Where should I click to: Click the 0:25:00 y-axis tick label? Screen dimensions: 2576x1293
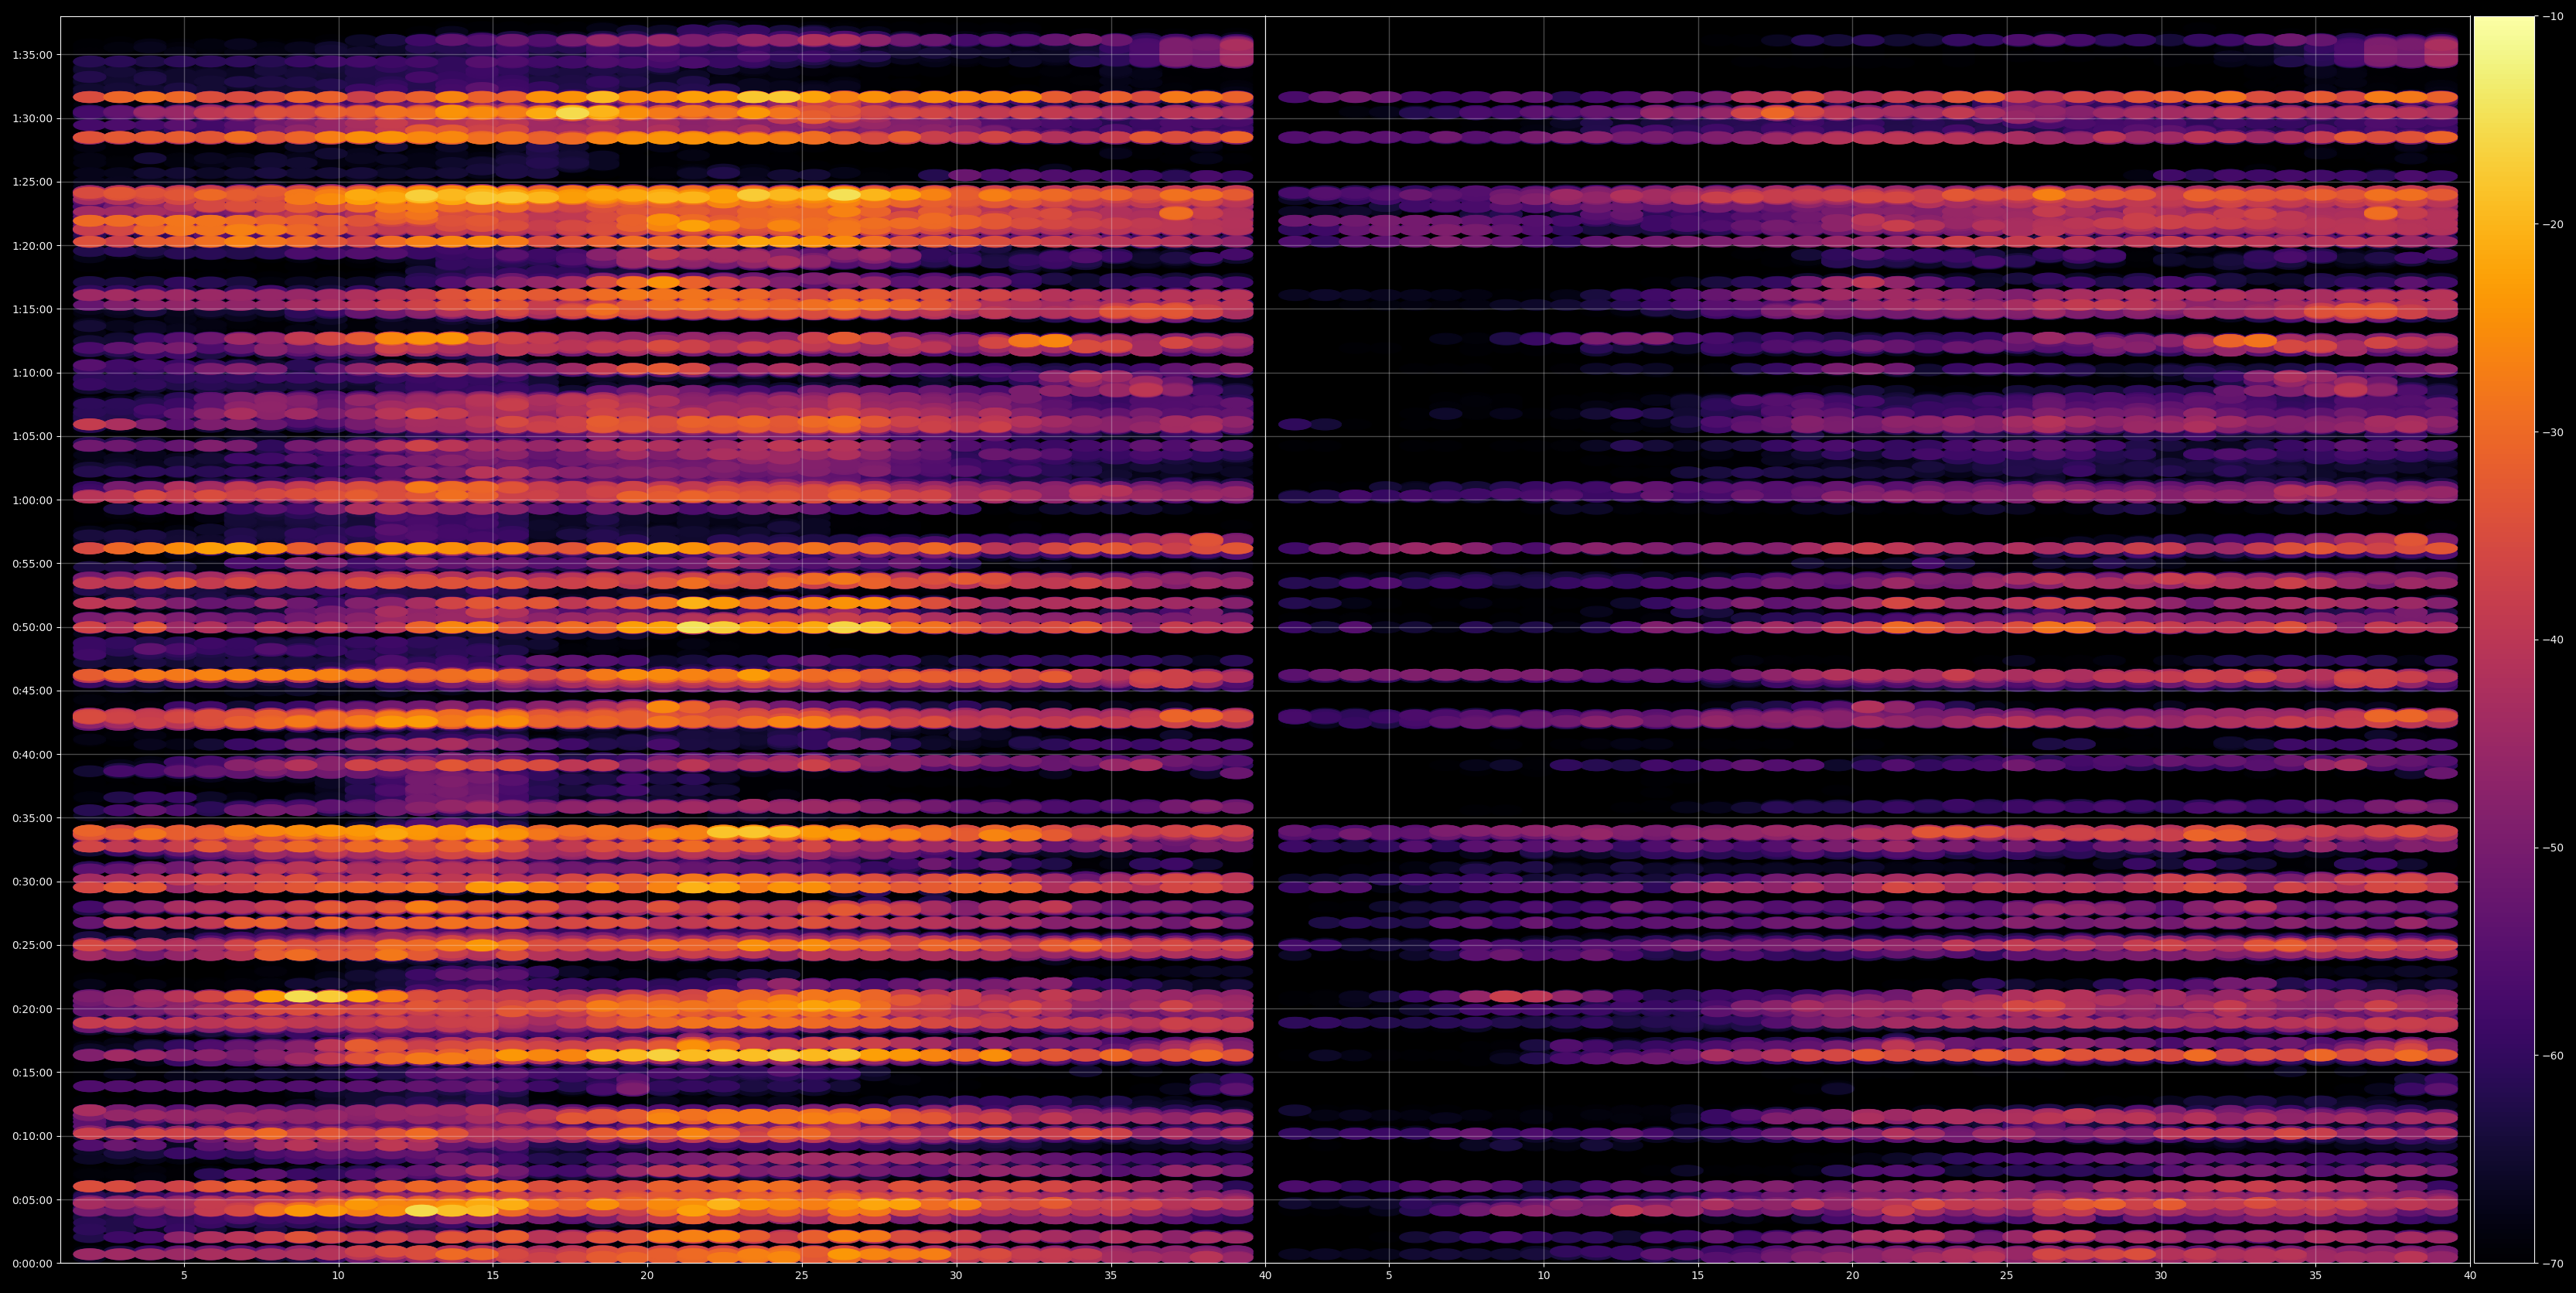pyautogui.click(x=32, y=945)
